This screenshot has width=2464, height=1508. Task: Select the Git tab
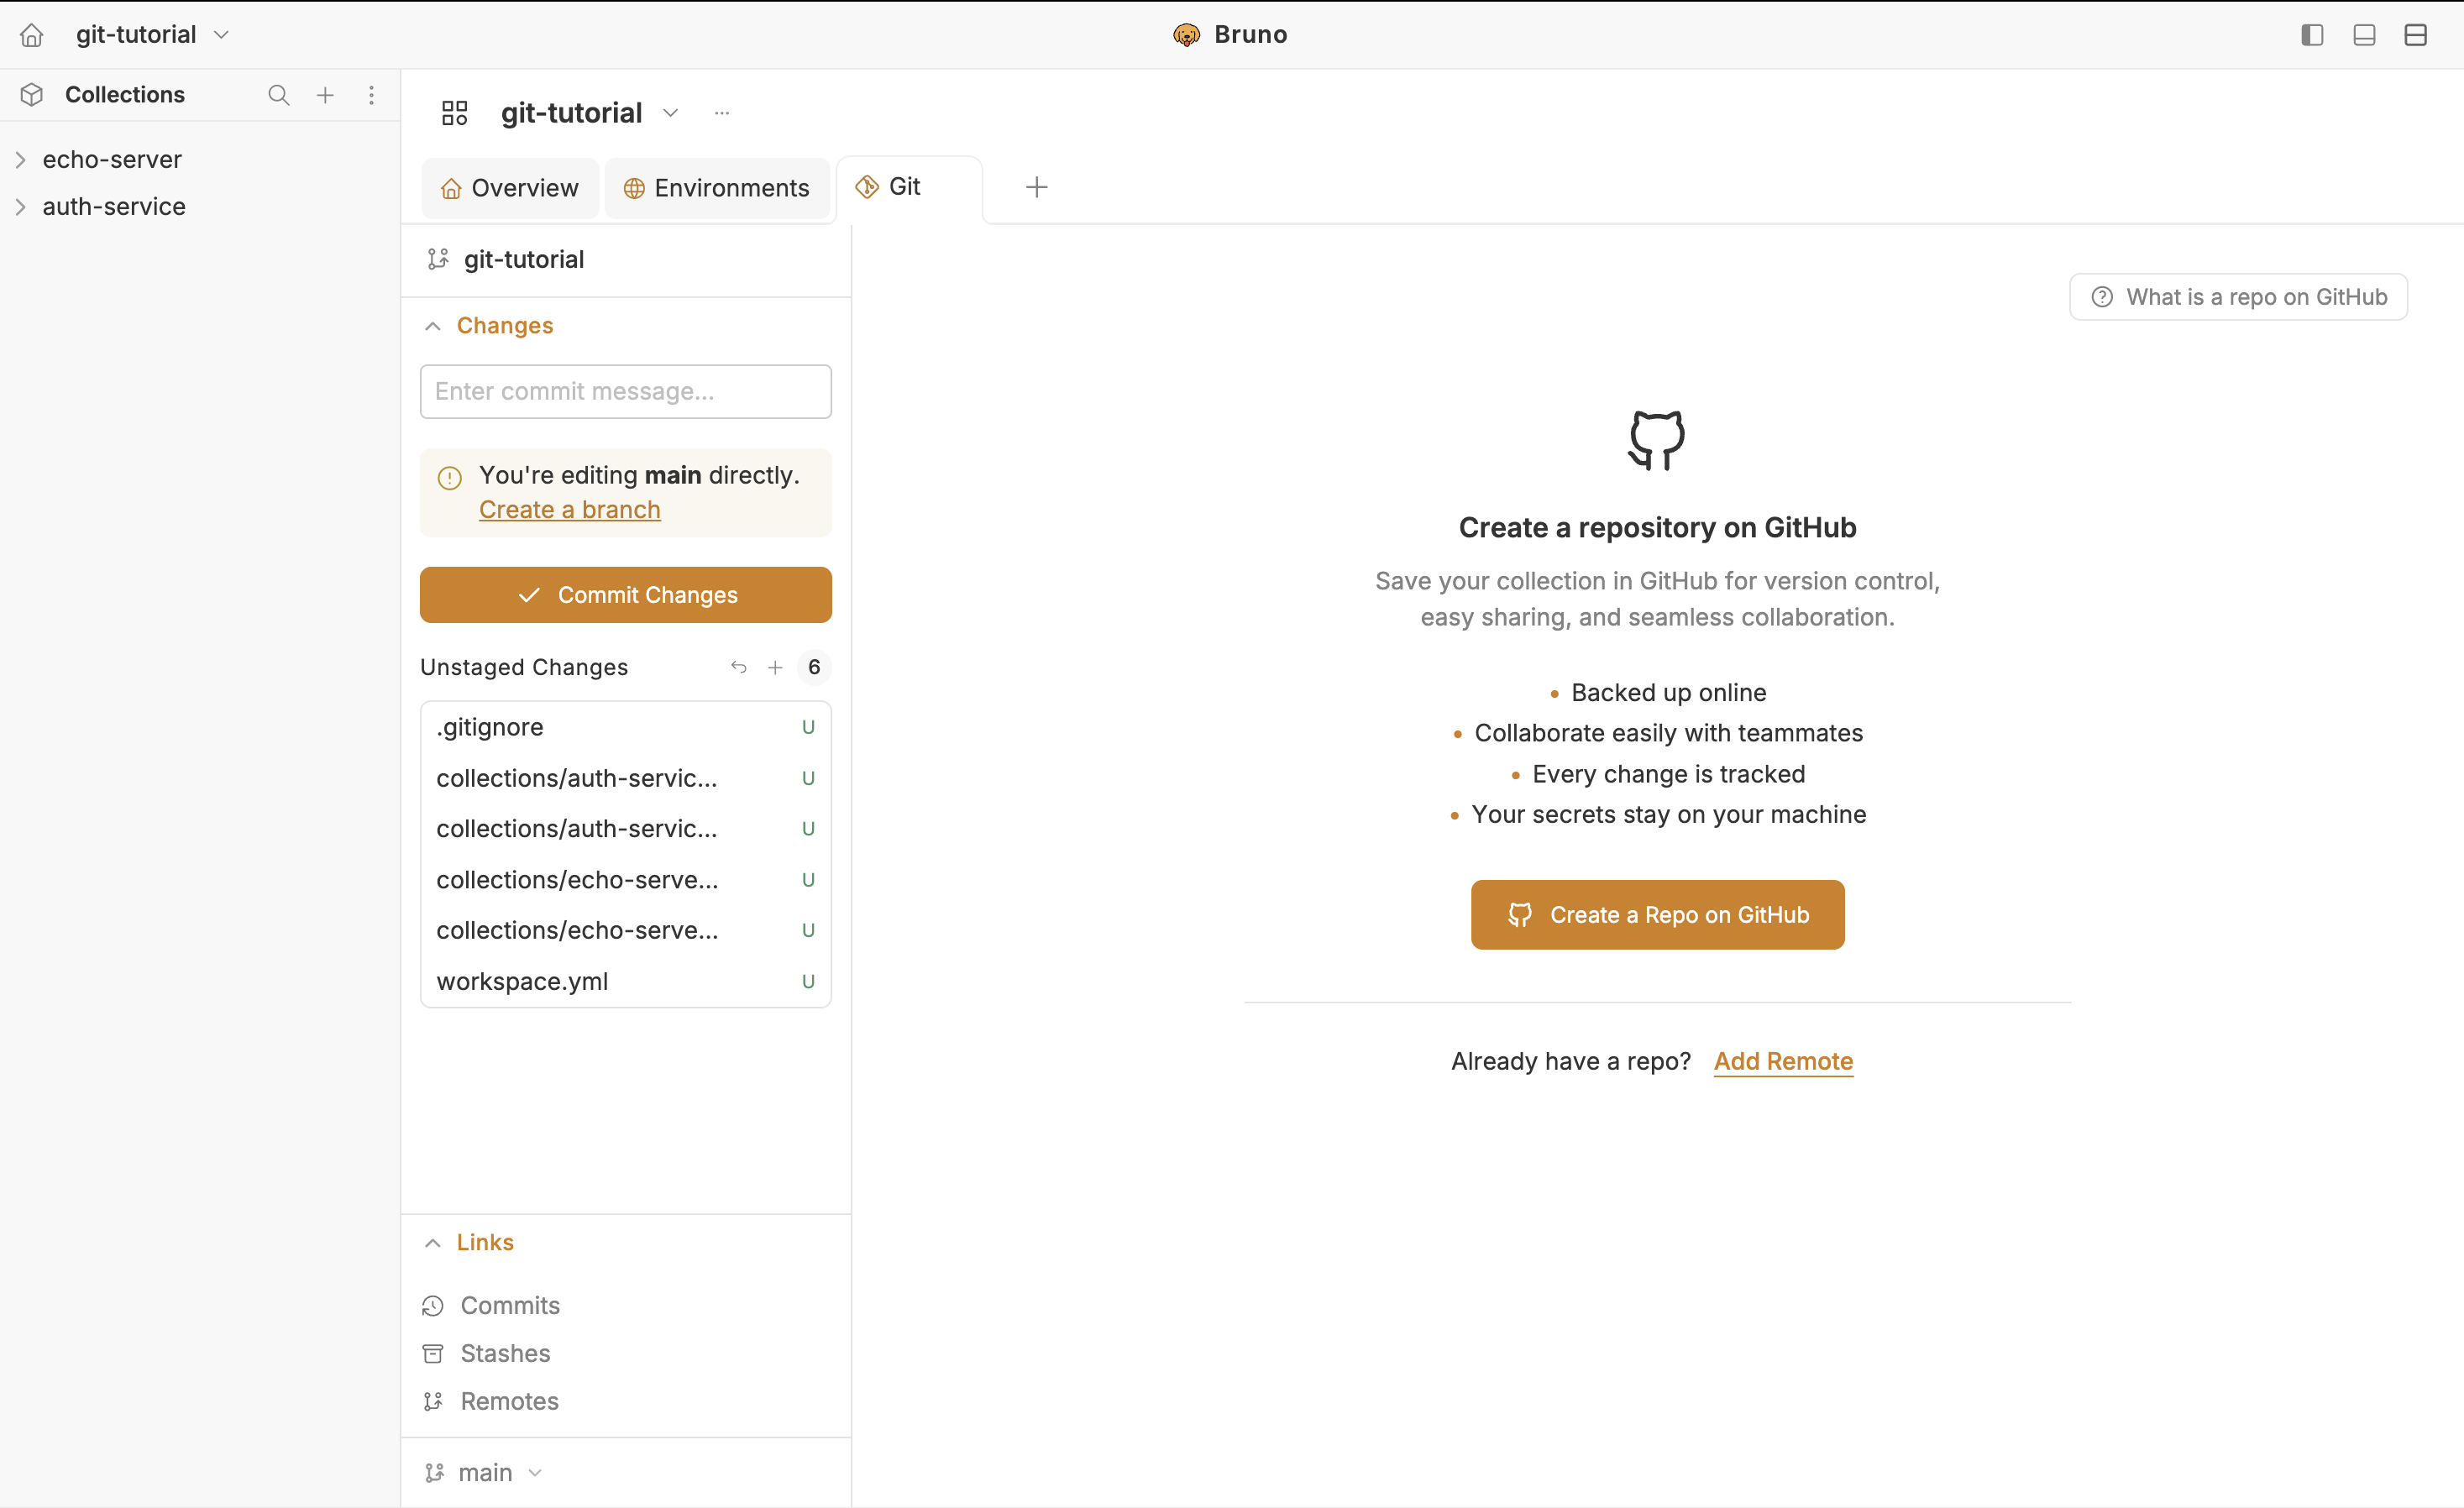[909, 187]
